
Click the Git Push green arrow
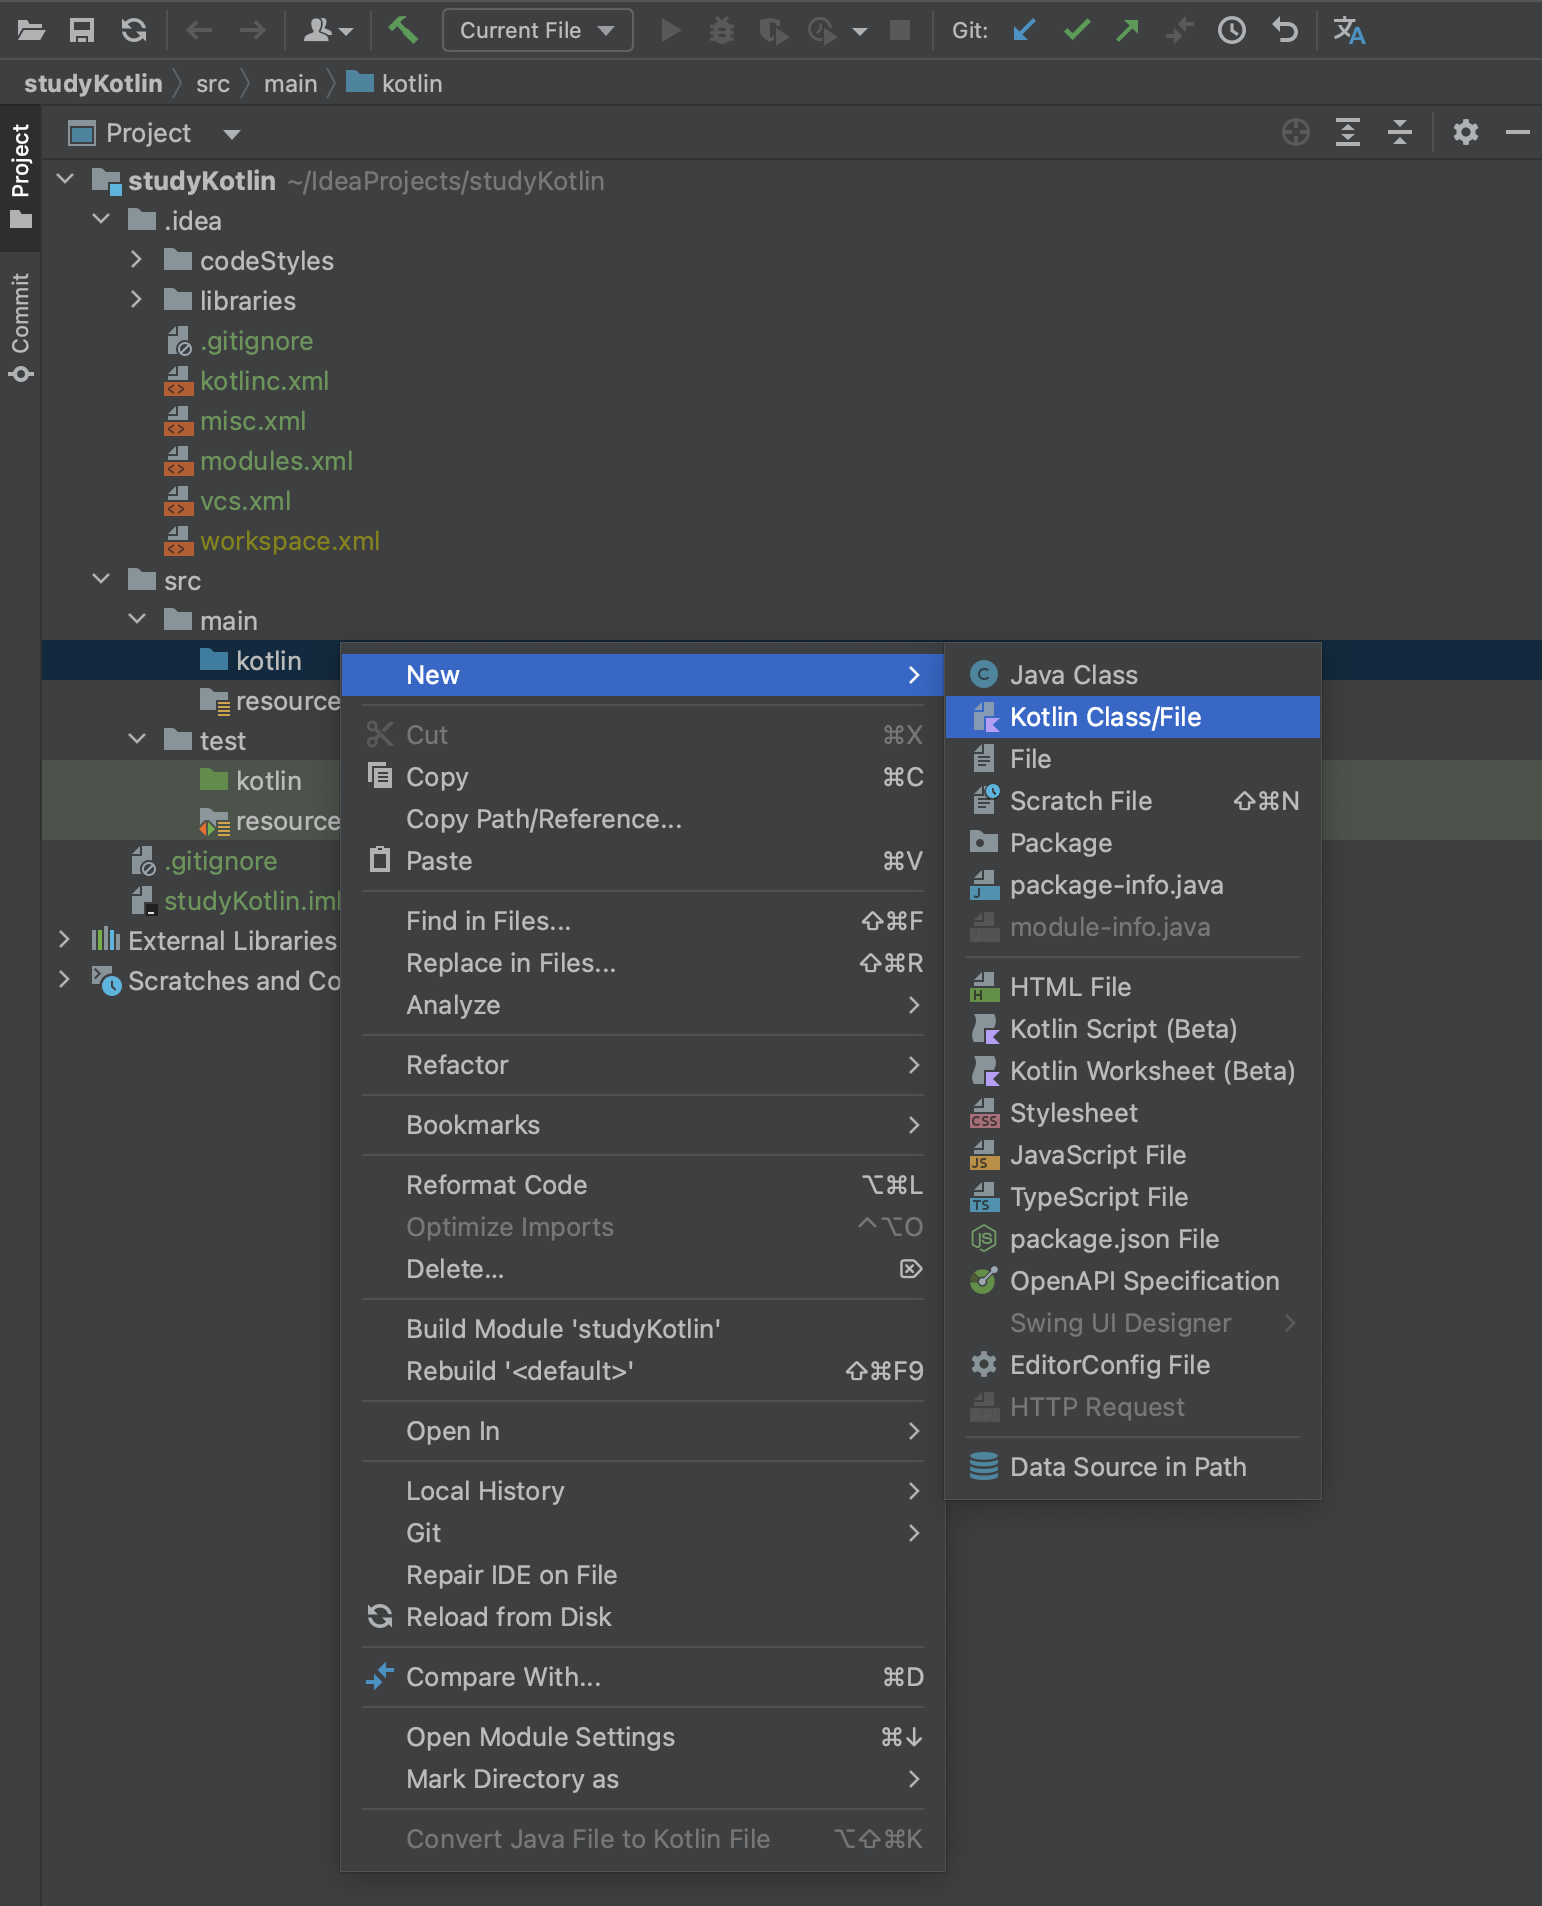1128,31
